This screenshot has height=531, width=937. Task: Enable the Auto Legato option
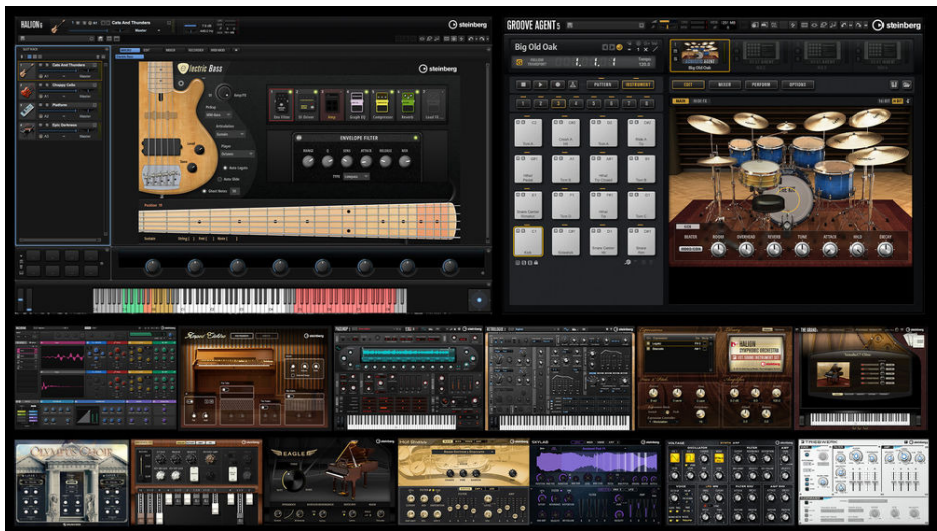[225, 168]
